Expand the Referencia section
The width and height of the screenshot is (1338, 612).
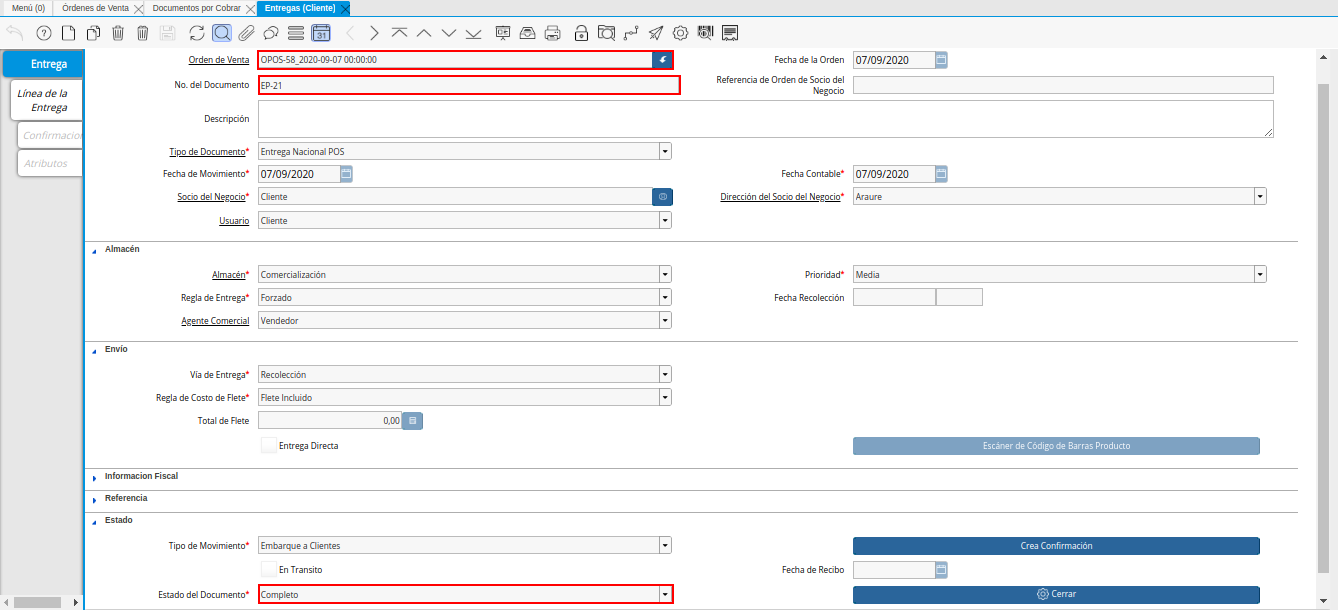pos(126,498)
